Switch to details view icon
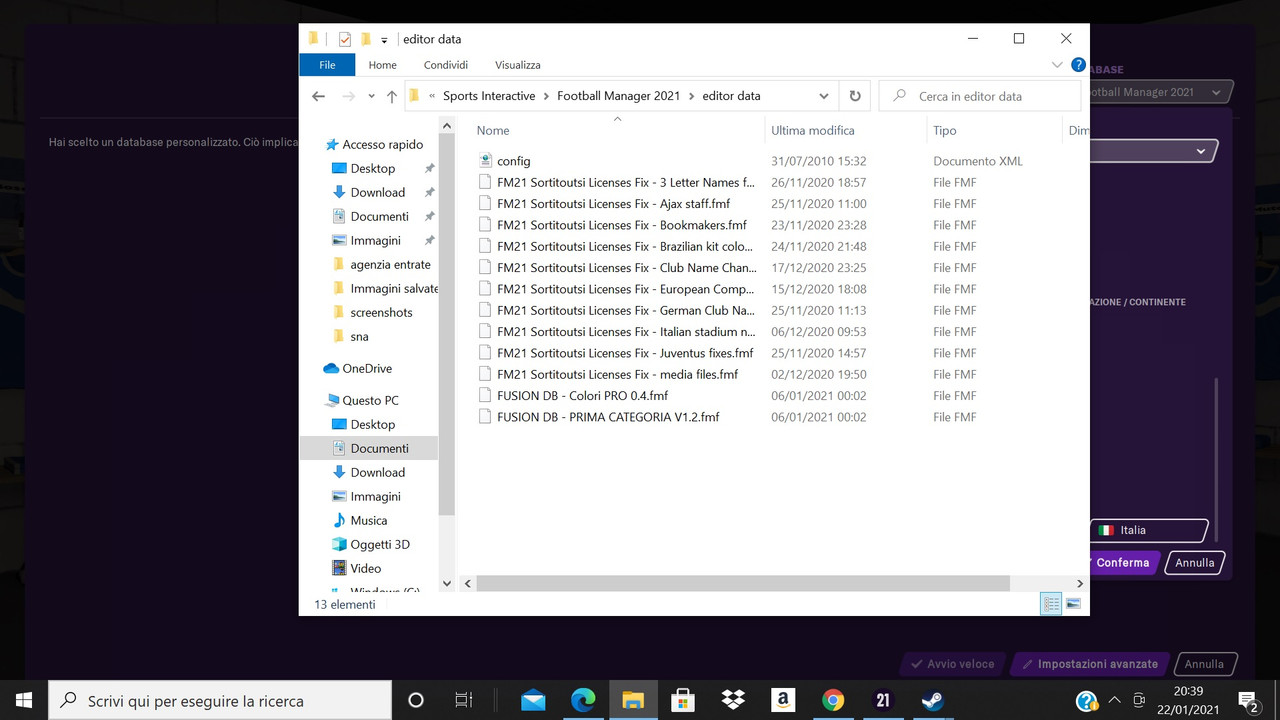The height and width of the screenshot is (720, 1280). coord(1051,604)
